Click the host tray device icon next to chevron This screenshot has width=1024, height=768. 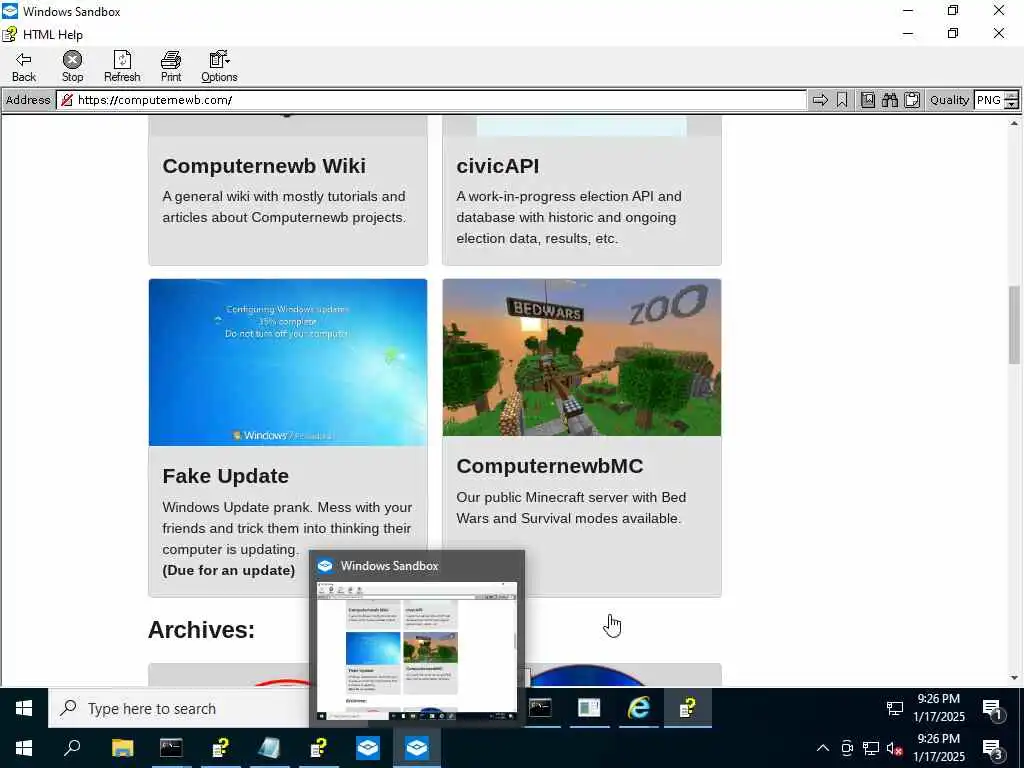click(847, 748)
